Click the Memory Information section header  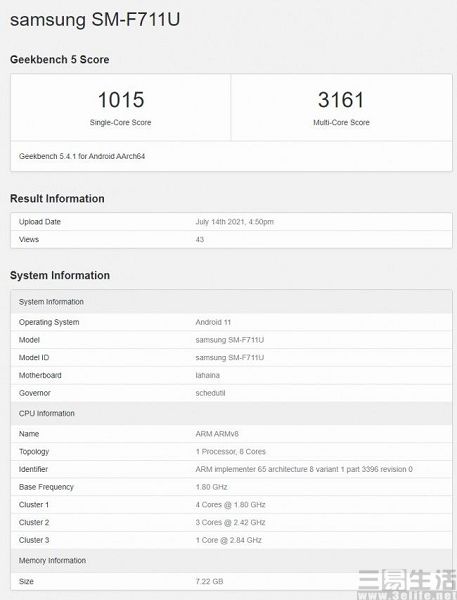231,561
